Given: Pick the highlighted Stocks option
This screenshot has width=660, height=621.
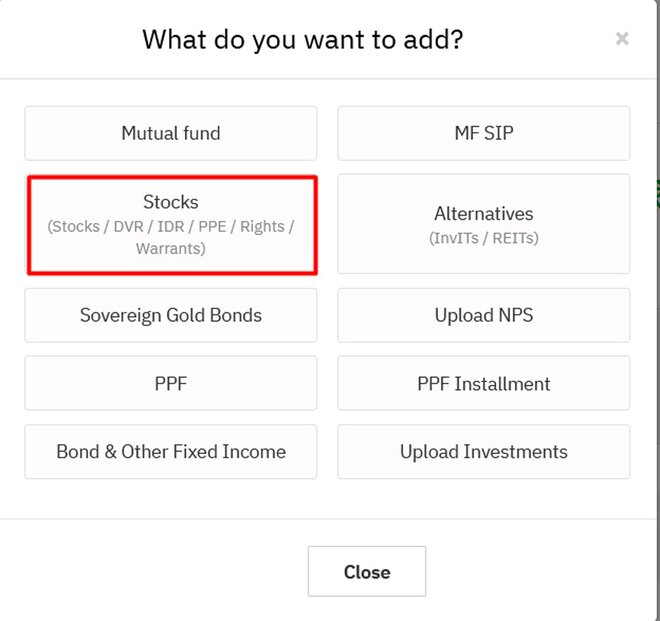Looking at the screenshot, I should coord(171,225).
